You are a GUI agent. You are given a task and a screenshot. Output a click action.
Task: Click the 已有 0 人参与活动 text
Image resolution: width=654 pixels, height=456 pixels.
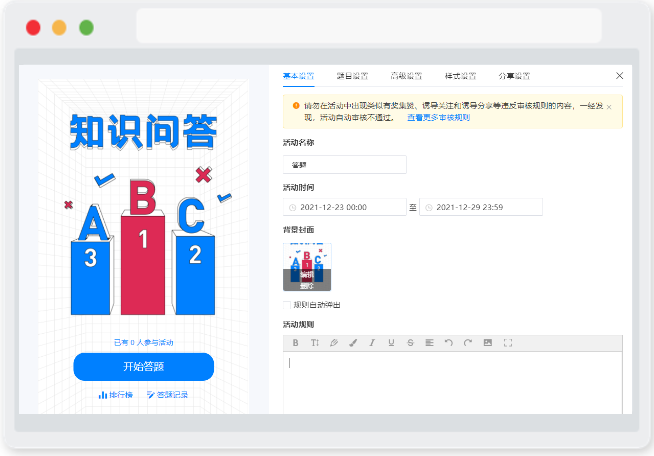143,343
